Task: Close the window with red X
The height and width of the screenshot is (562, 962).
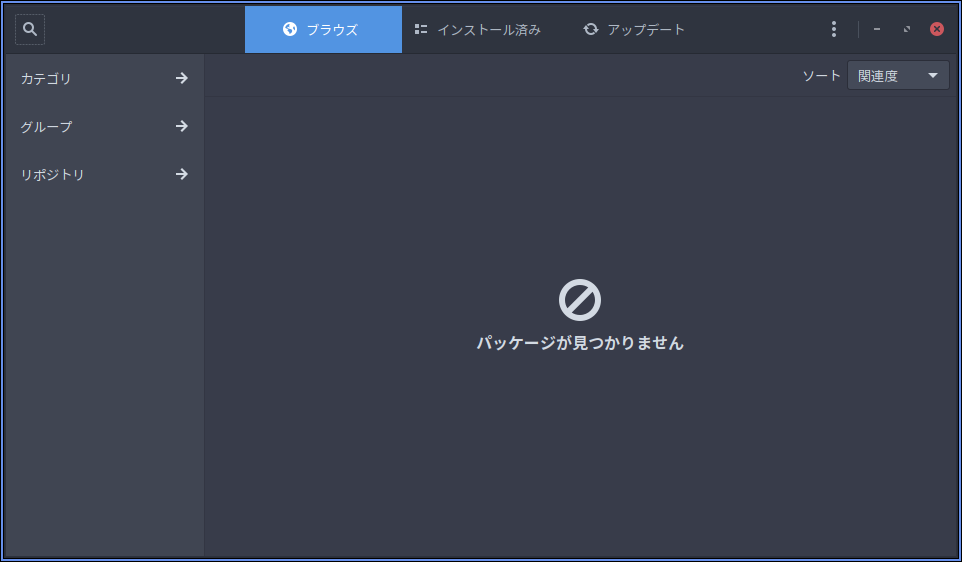Action: pyautogui.click(x=937, y=29)
